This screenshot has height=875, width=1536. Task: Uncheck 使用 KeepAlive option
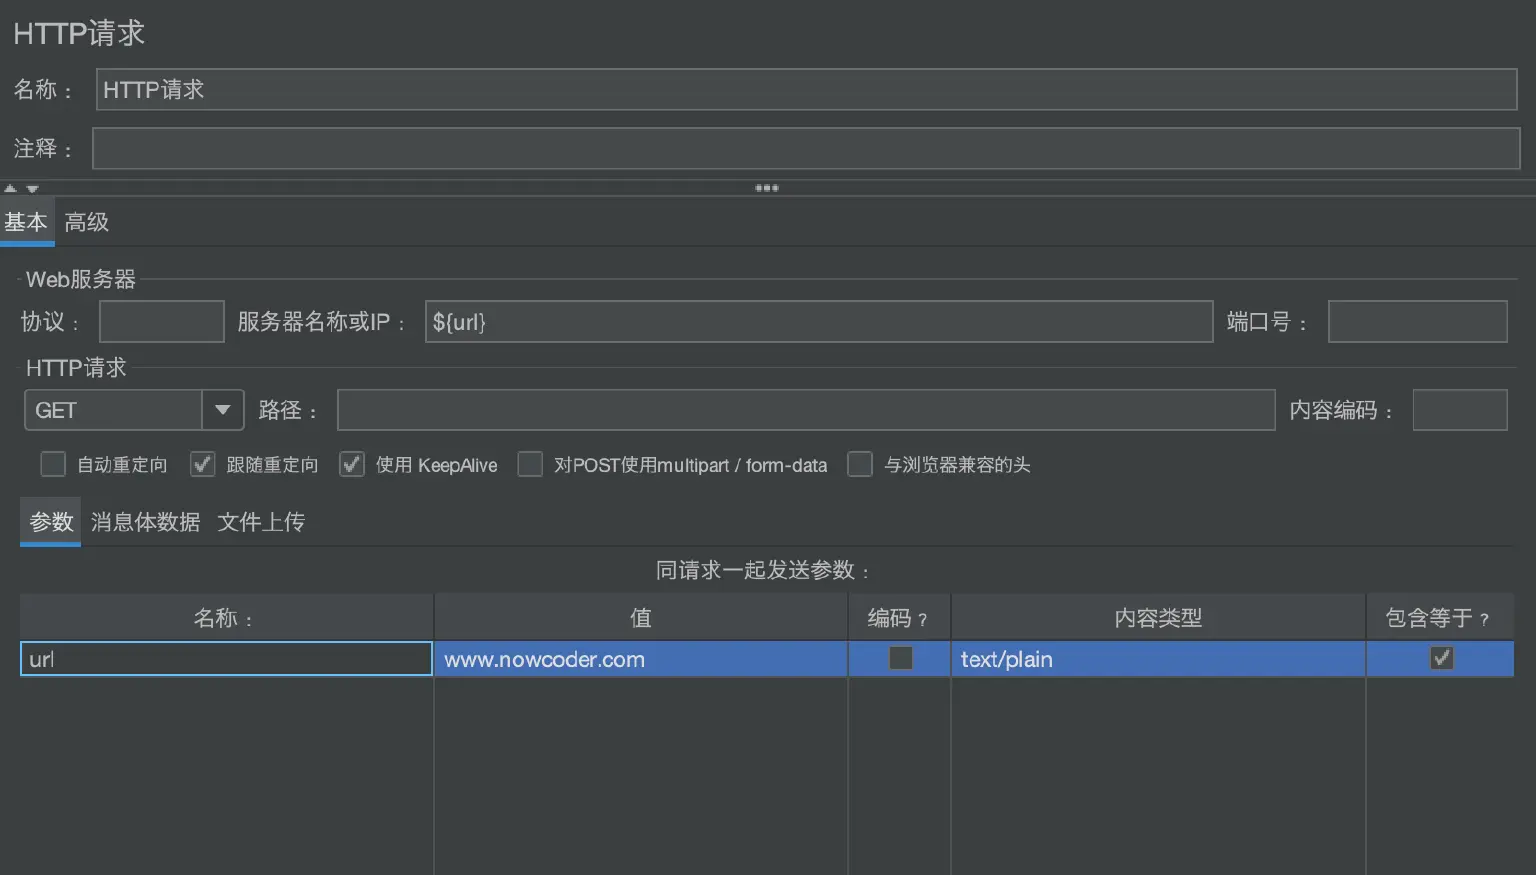[351, 464]
